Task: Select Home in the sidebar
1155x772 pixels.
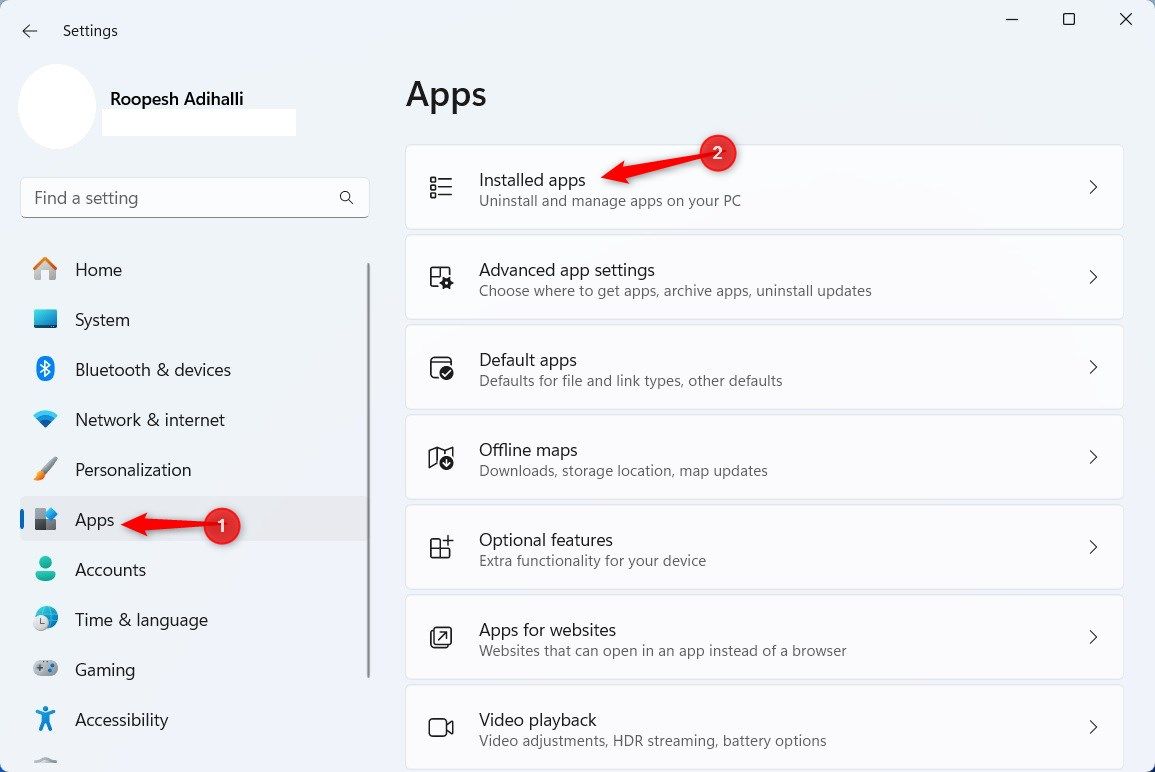Action: [x=193, y=270]
